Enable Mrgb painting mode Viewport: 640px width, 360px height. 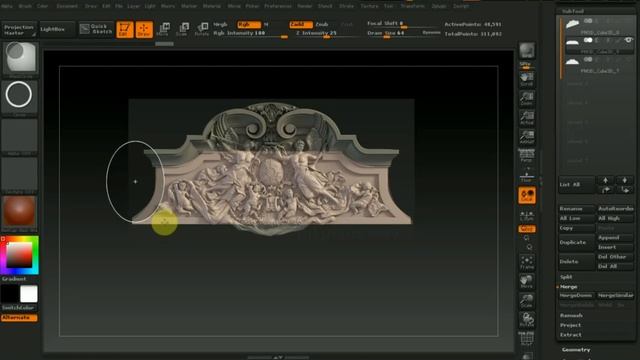pos(220,24)
